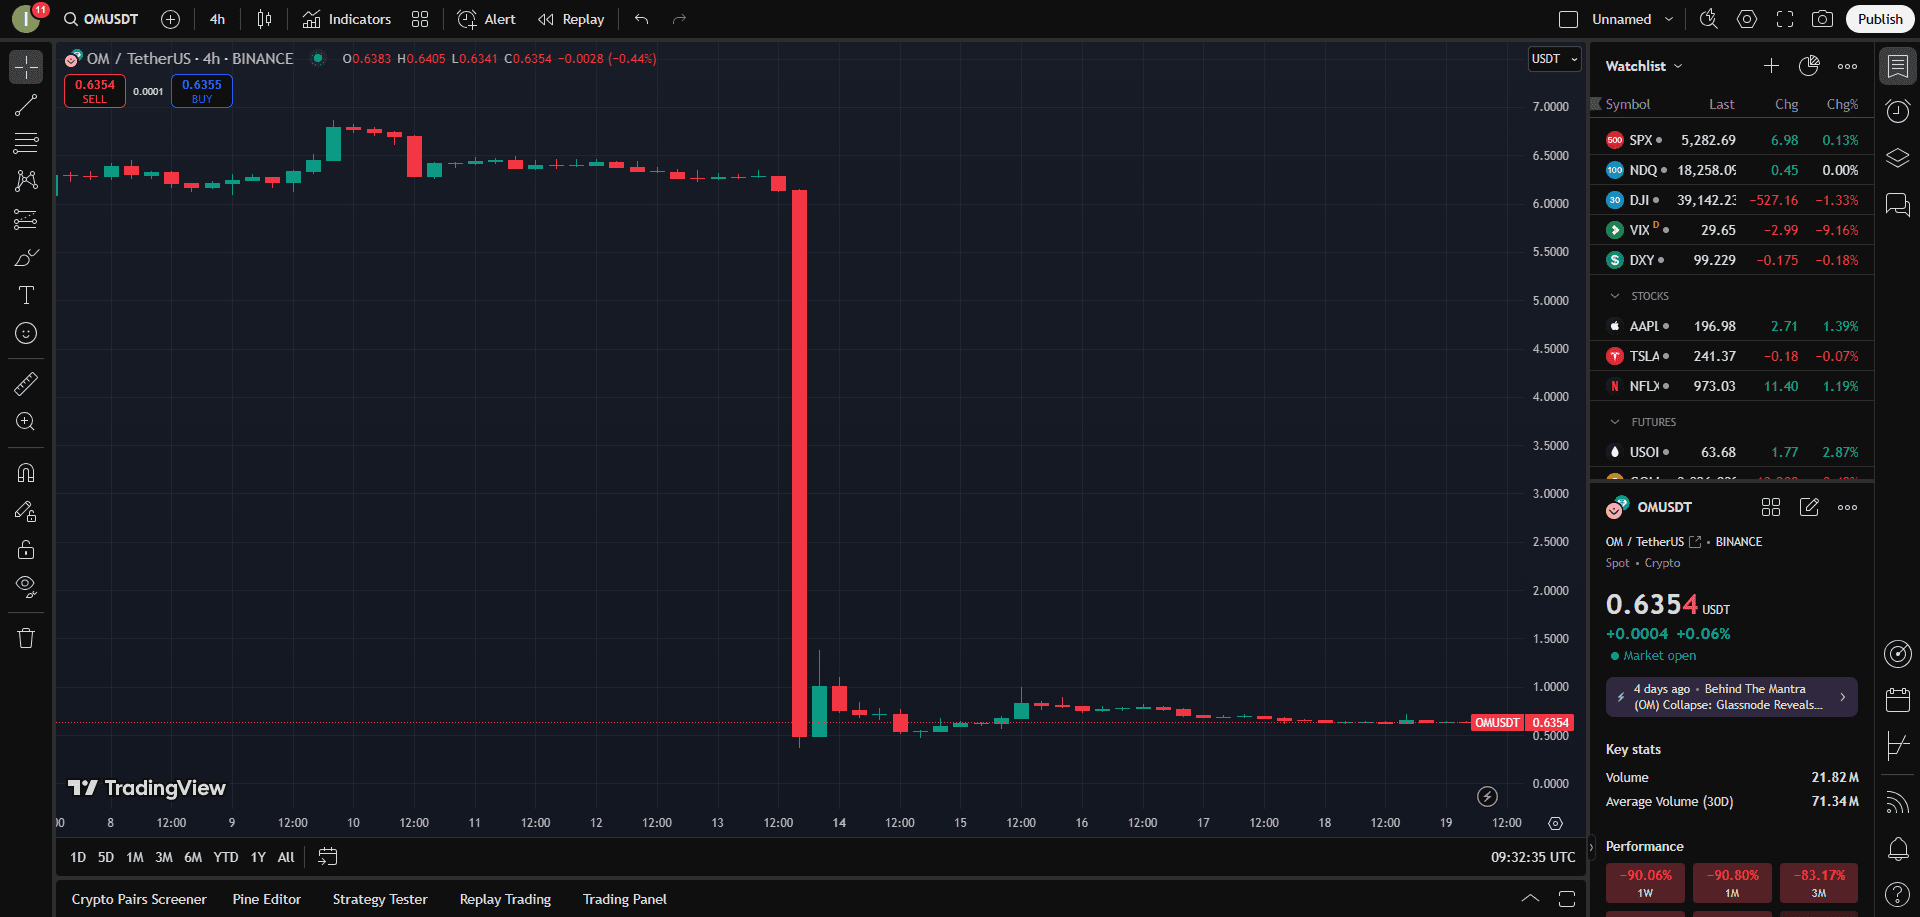Set the chart range to 3M

pos(164,857)
